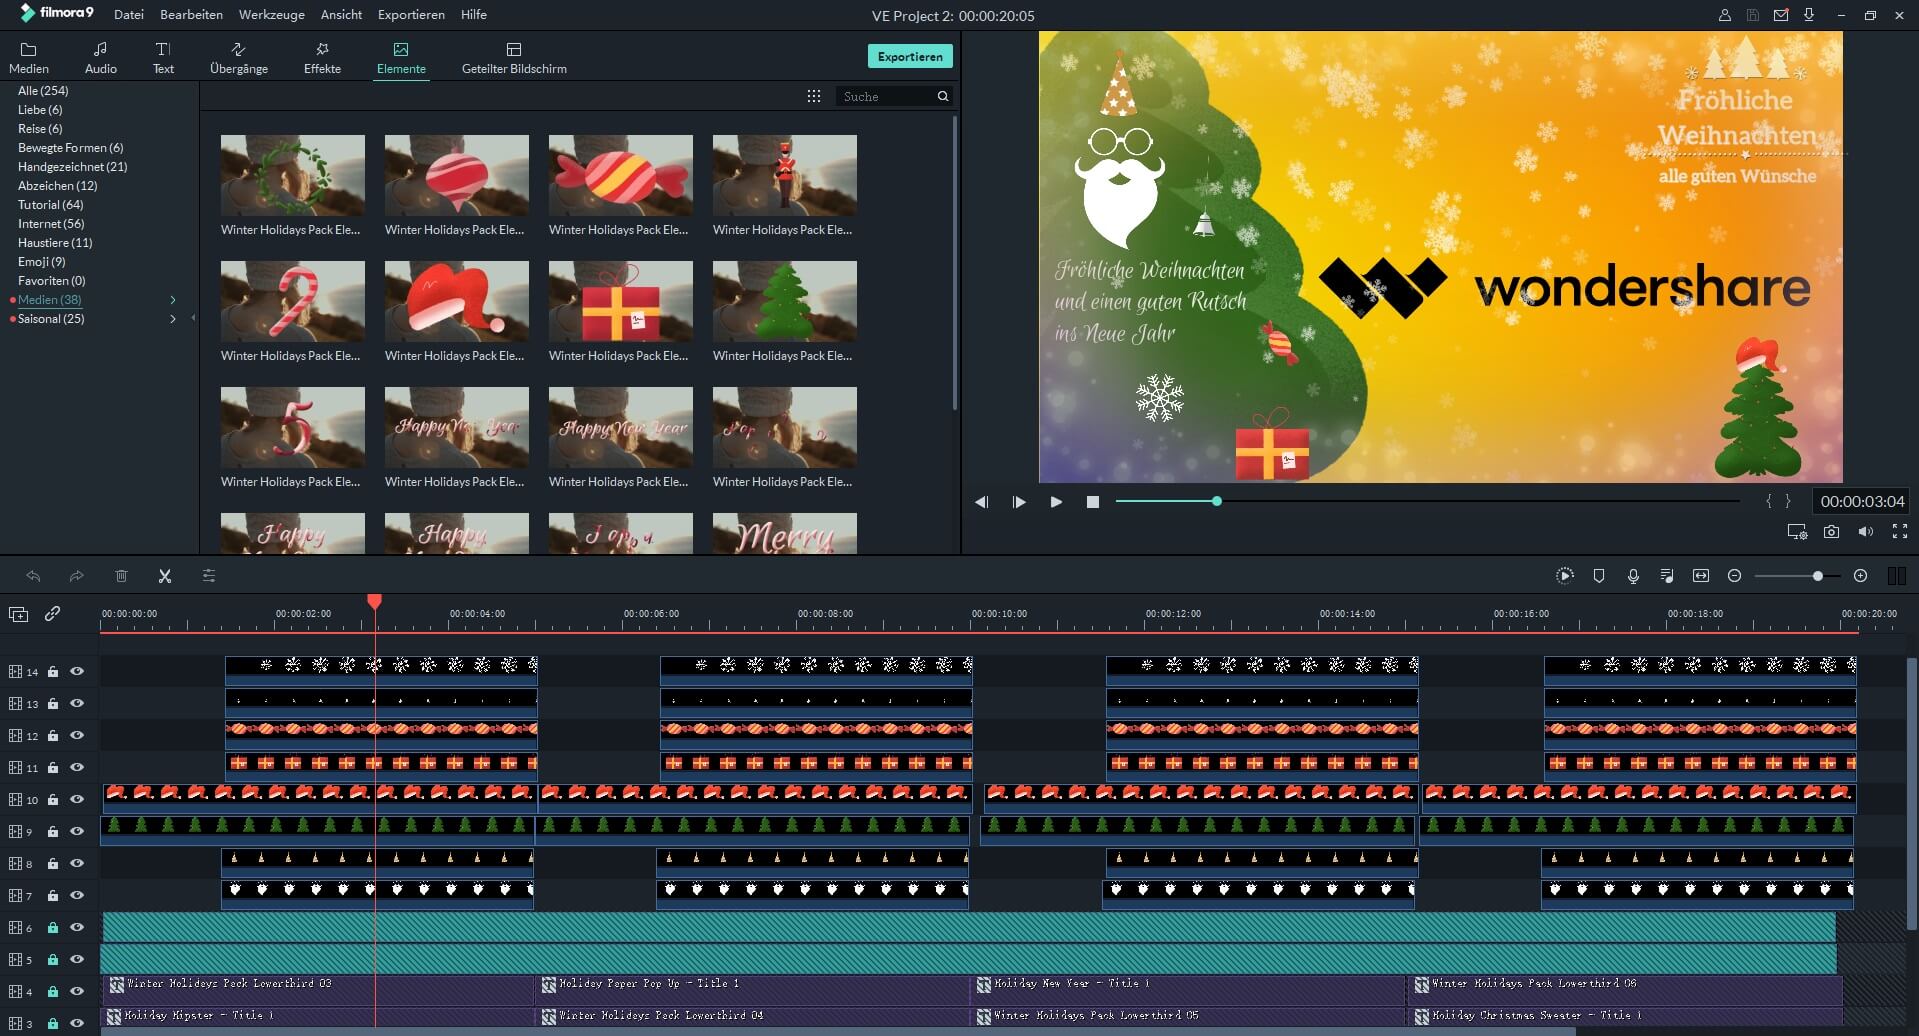Click the render preview icon
This screenshot has height=1036, width=1919.
(x=1565, y=576)
